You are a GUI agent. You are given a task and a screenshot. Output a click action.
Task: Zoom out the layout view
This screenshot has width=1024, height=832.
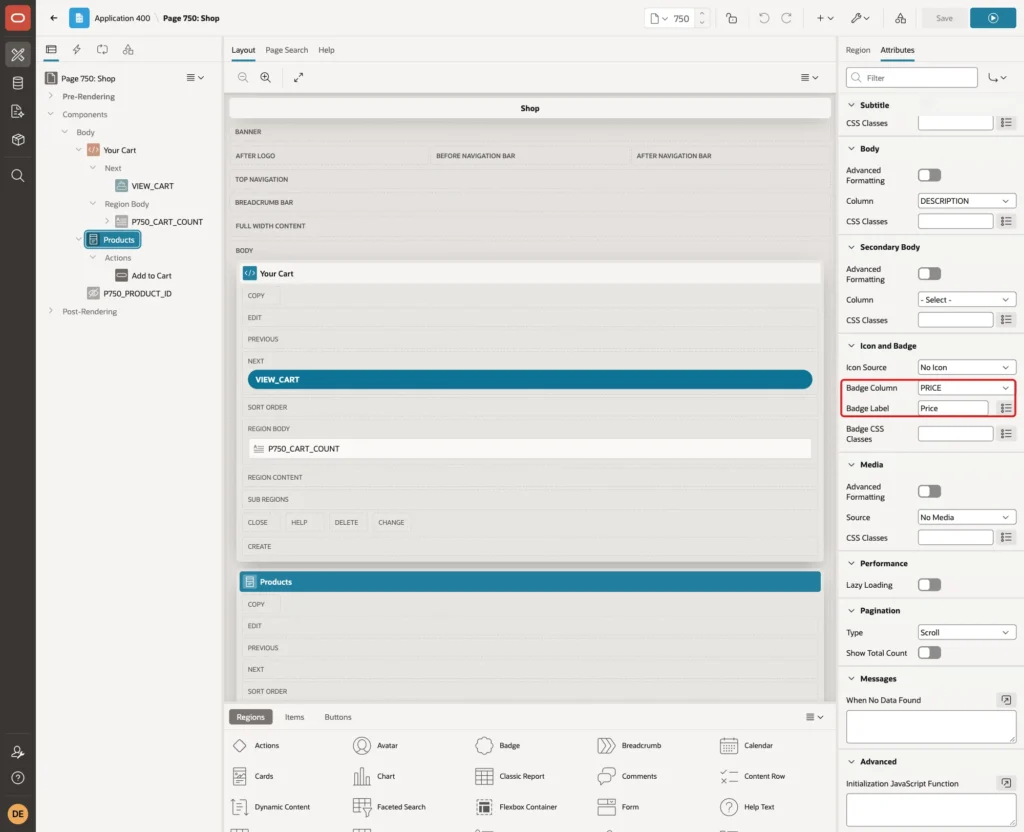(x=243, y=77)
